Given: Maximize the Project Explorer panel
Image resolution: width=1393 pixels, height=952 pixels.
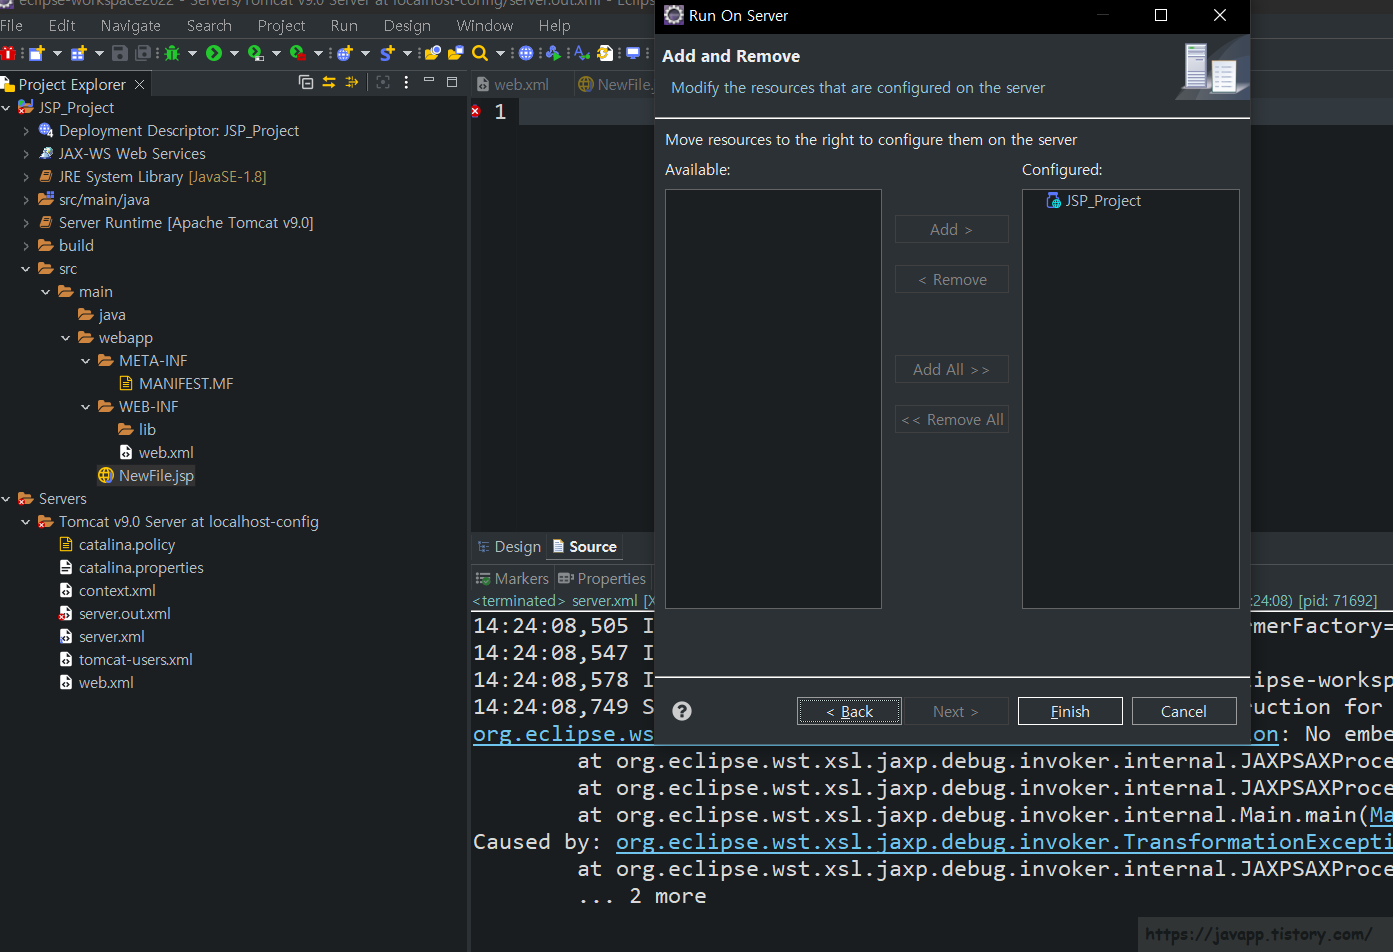Looking at the screenshot, I should coord(452,82).
